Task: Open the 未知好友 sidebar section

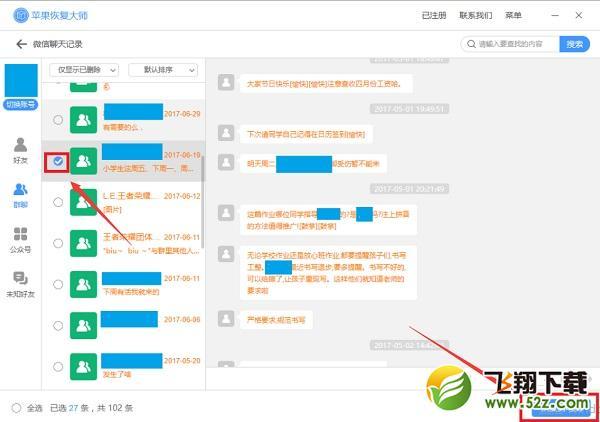Action: 20,284
